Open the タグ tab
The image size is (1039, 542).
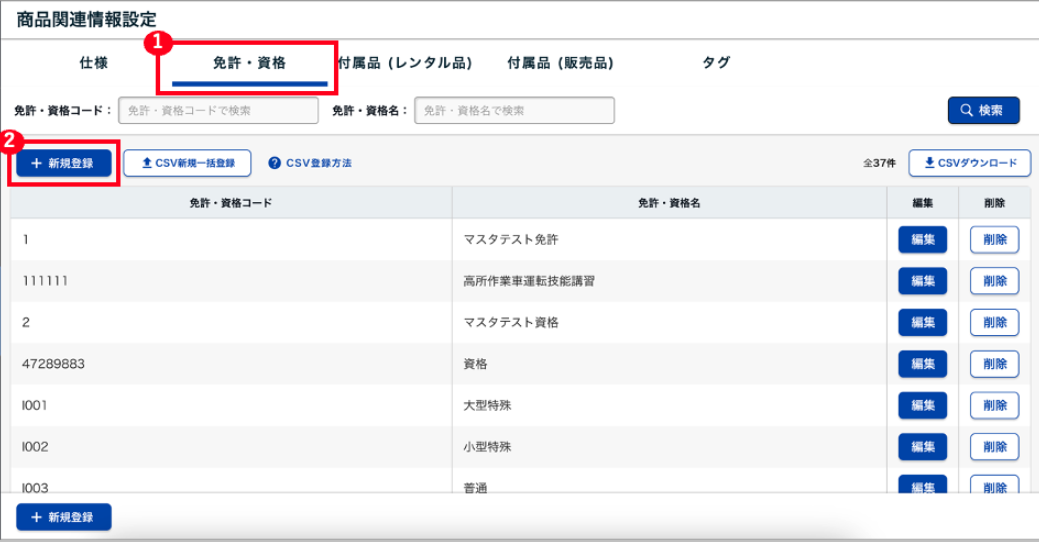tap(716, 63)
